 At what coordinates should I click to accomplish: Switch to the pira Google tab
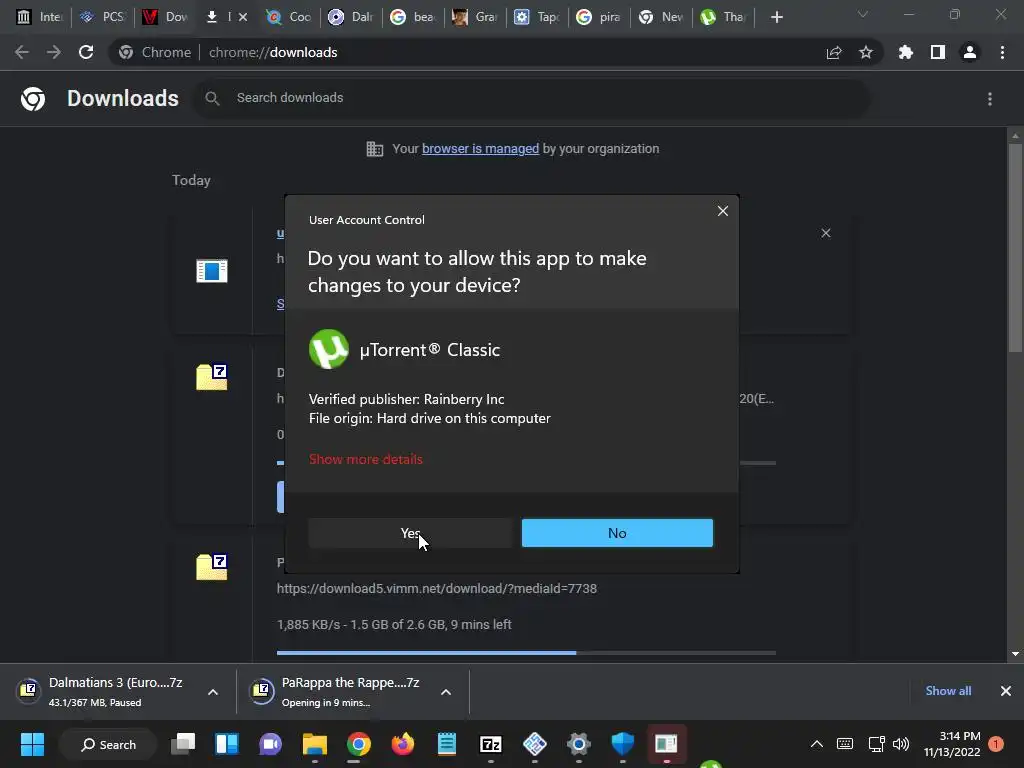[x=600, y=17]
